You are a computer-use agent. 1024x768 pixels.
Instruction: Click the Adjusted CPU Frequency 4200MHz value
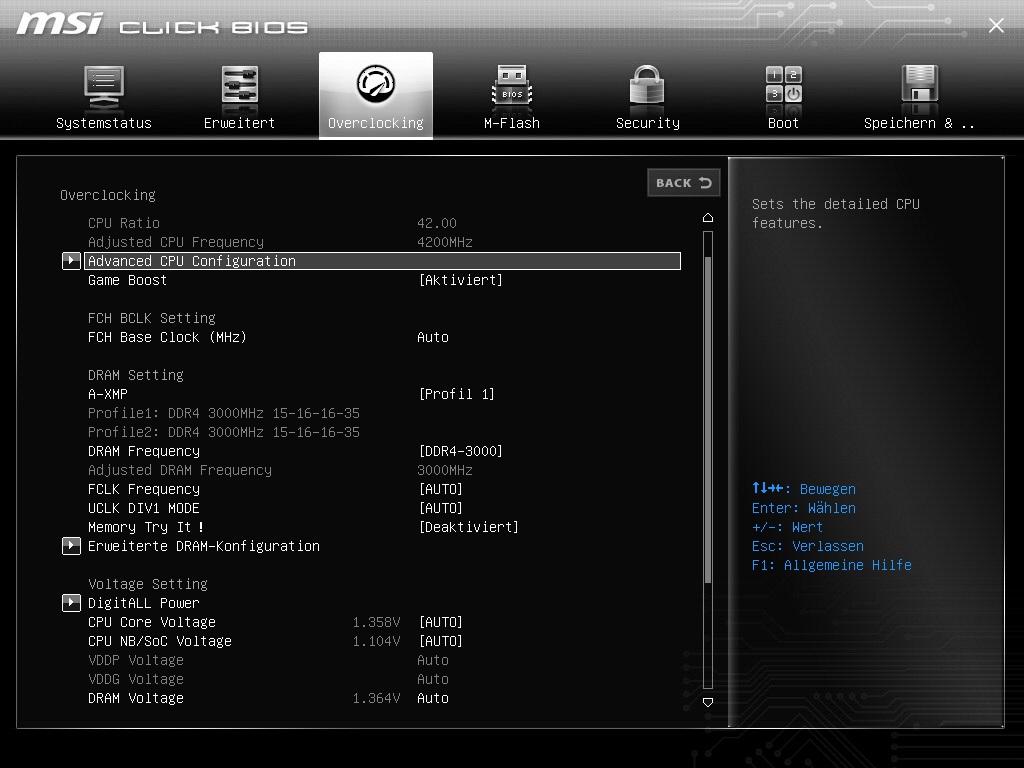pos(445,242)
